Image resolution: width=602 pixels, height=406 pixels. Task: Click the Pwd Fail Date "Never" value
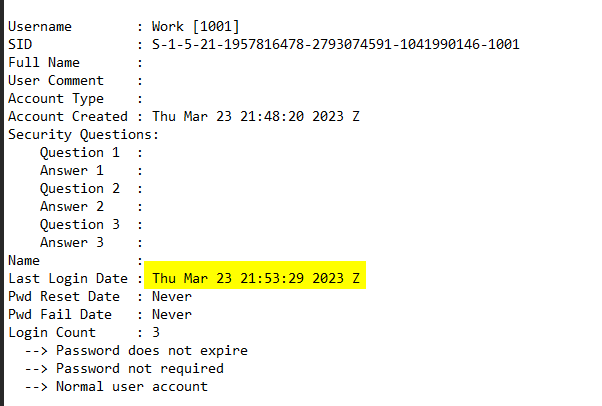point(172,314)
